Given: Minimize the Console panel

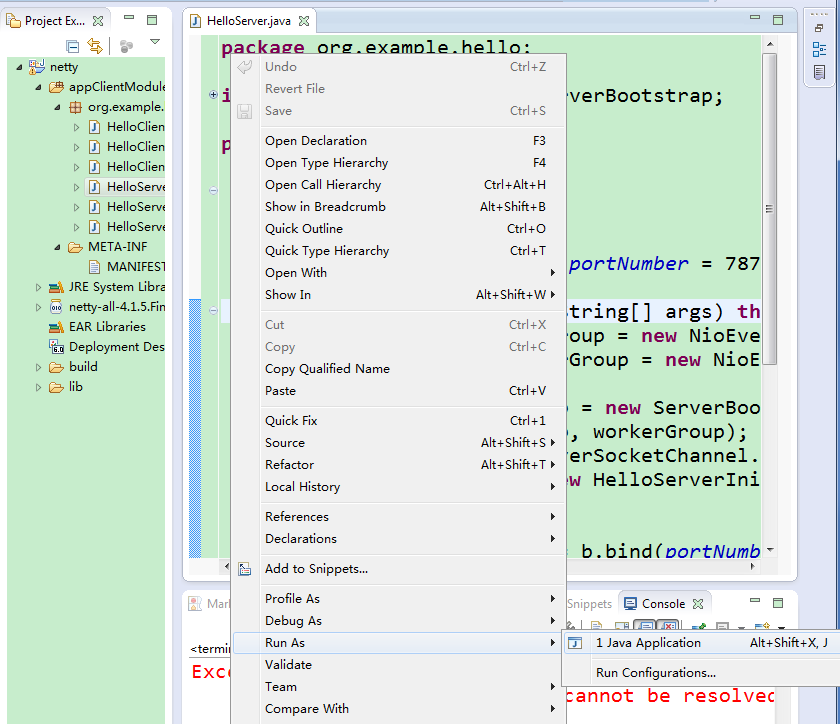Looking at the screenshot, I should click(755, 600).
